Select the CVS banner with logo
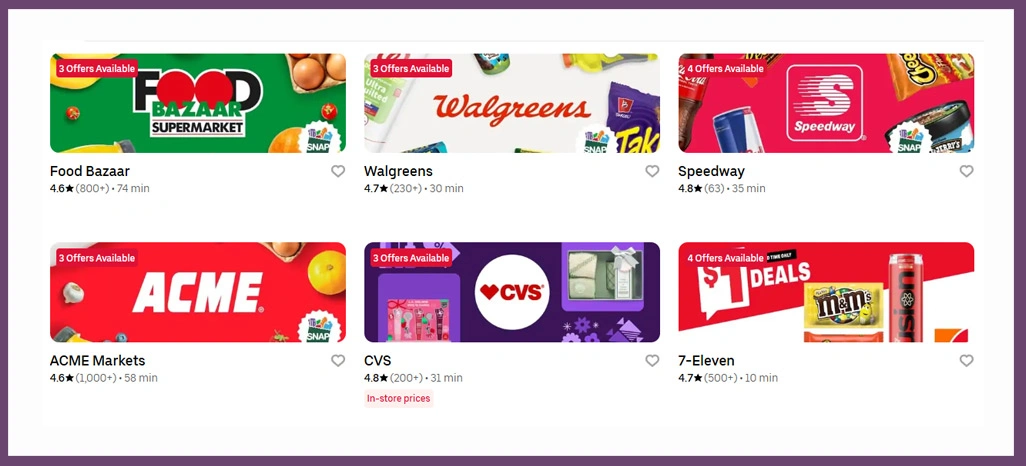Viewport: 1026px width, 466px height. tap(512, 293)
